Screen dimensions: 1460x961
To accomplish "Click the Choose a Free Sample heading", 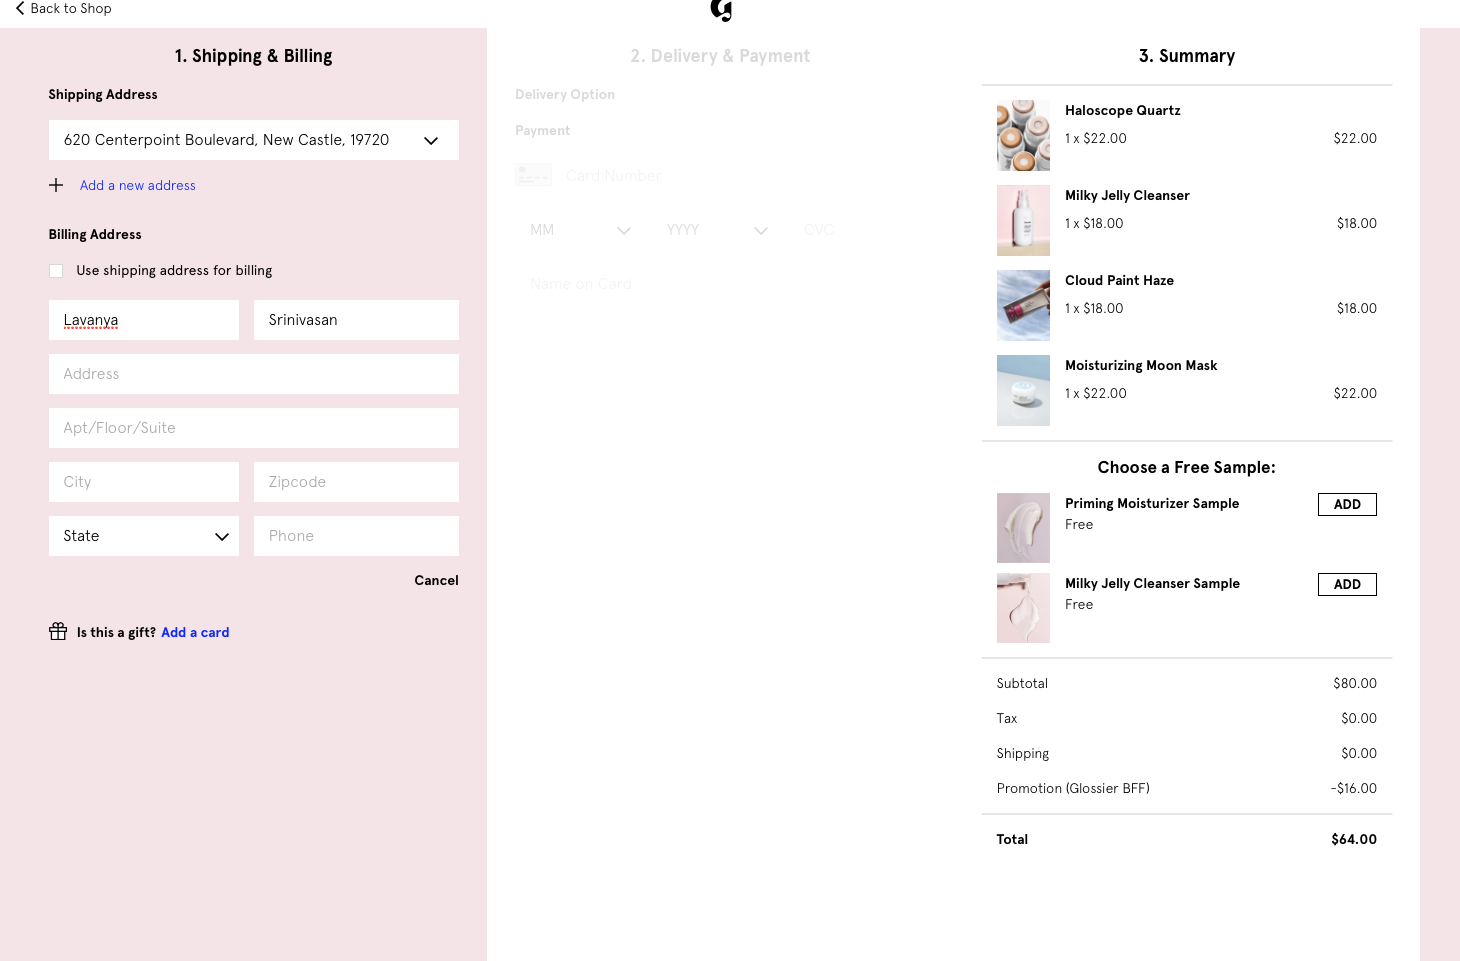I will tap(1186, 467).
